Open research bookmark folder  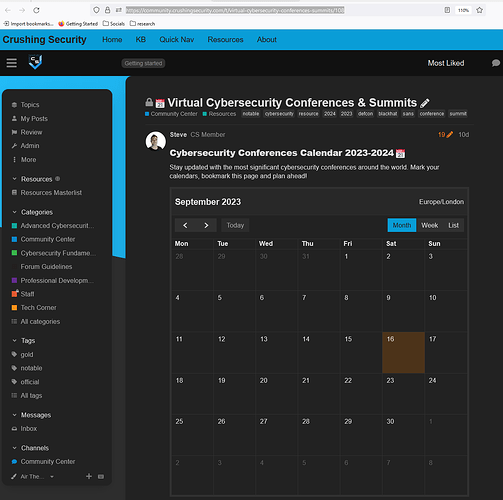(x=142, y=24)
